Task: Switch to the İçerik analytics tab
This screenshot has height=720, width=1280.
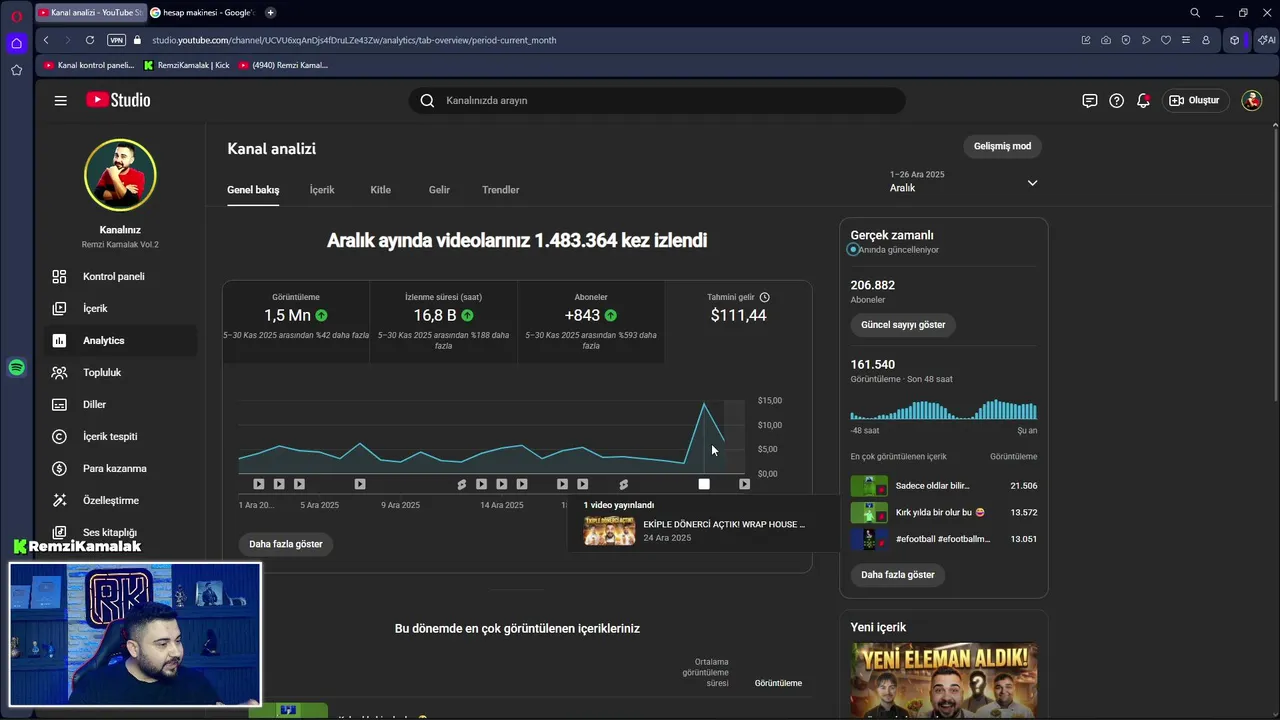Action: (x=322, y=190)
